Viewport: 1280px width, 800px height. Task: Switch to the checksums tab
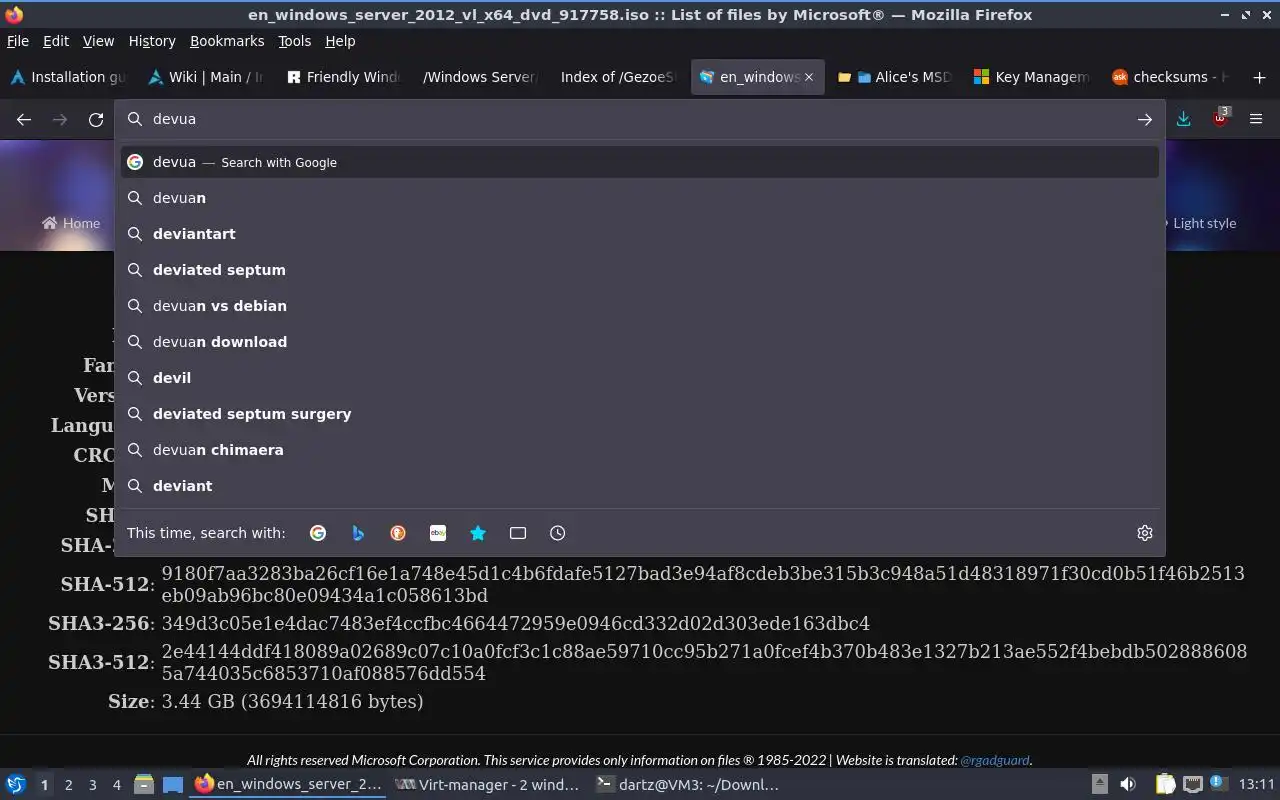click(x=1169, y=77)
